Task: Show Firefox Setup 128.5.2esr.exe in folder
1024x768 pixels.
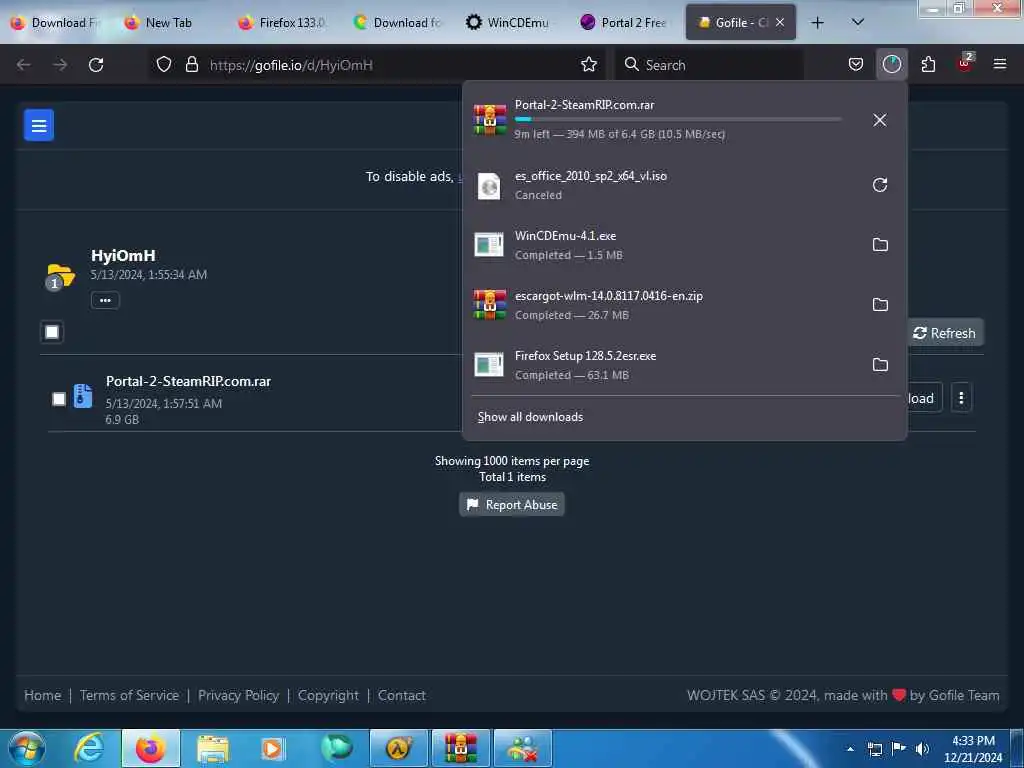Action: [880, 364]
